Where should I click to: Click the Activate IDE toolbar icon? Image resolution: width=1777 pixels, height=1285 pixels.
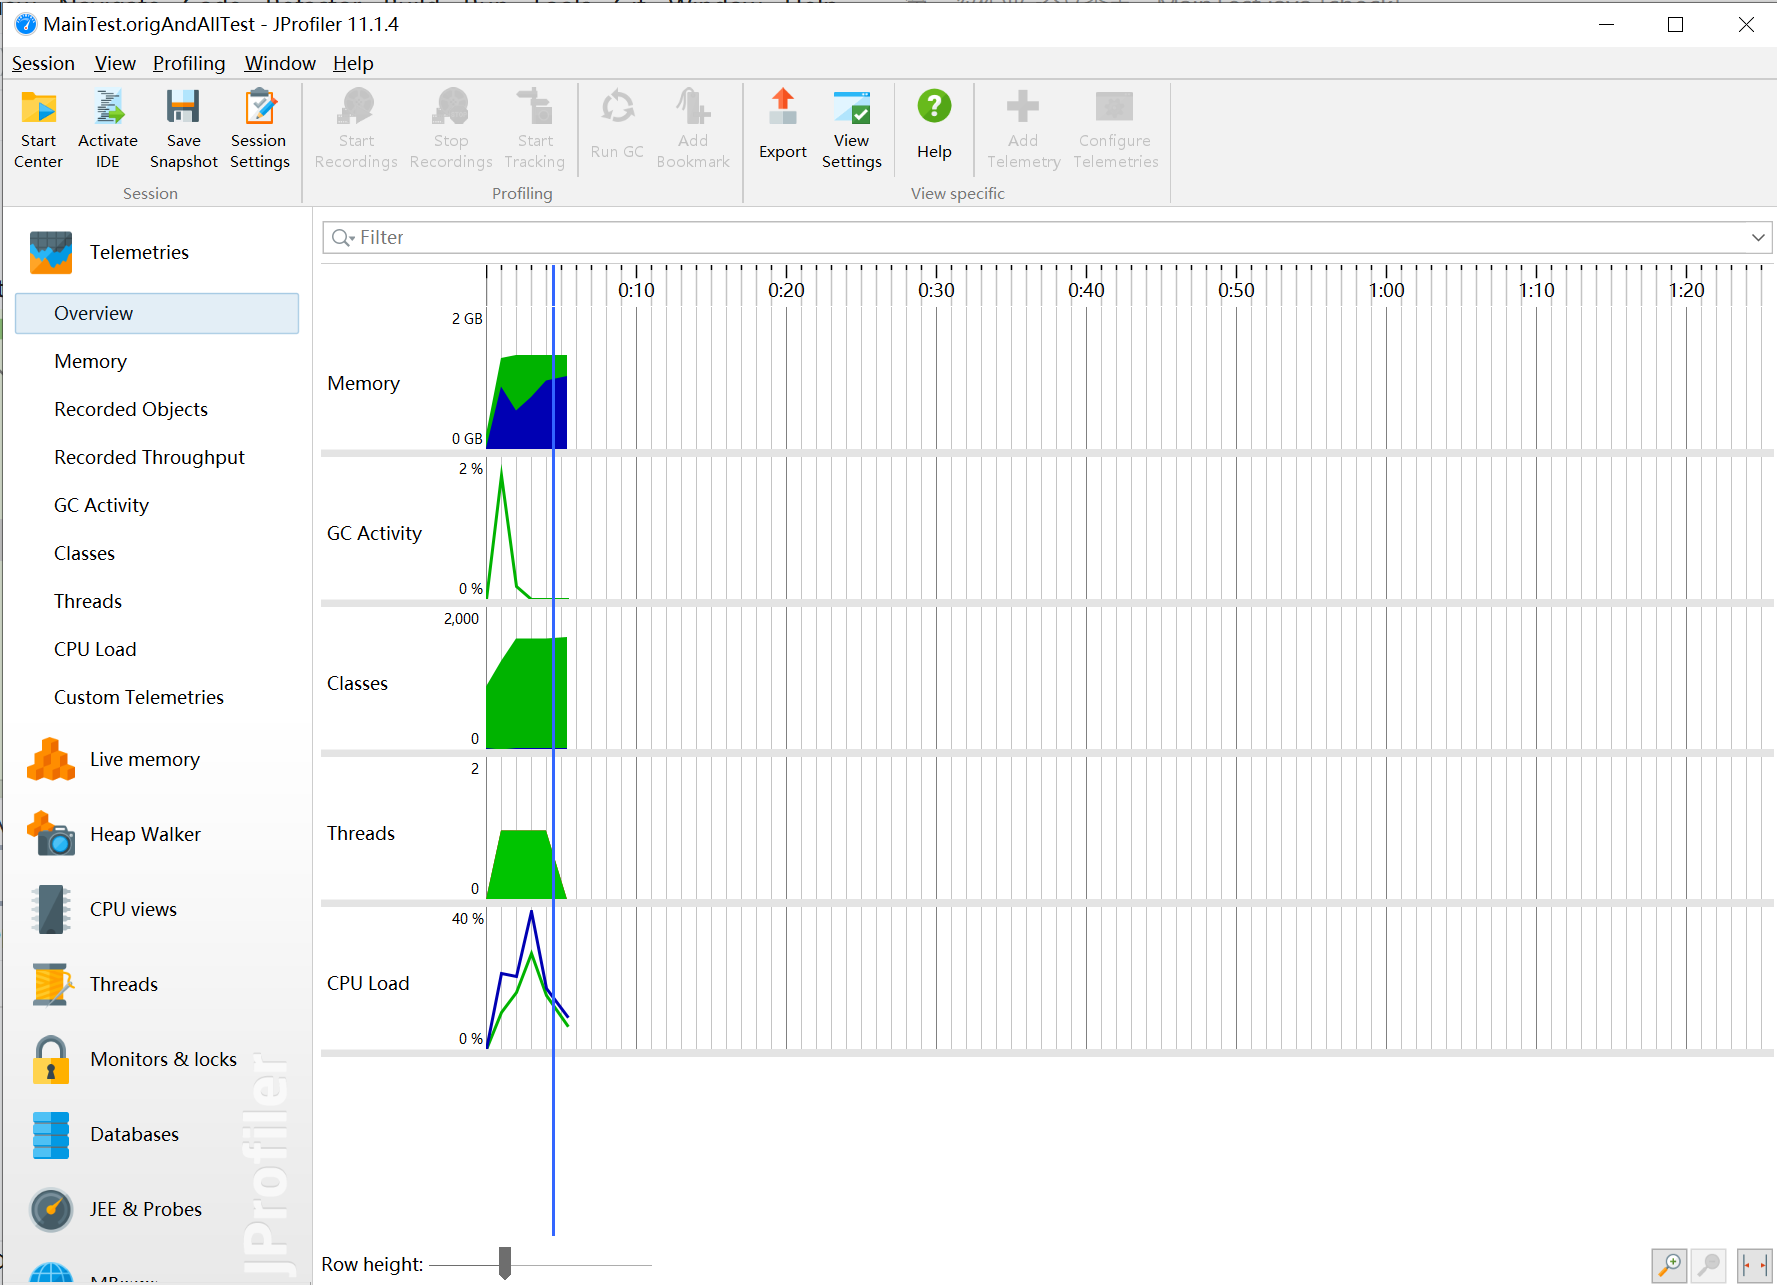tap(108, 130)
